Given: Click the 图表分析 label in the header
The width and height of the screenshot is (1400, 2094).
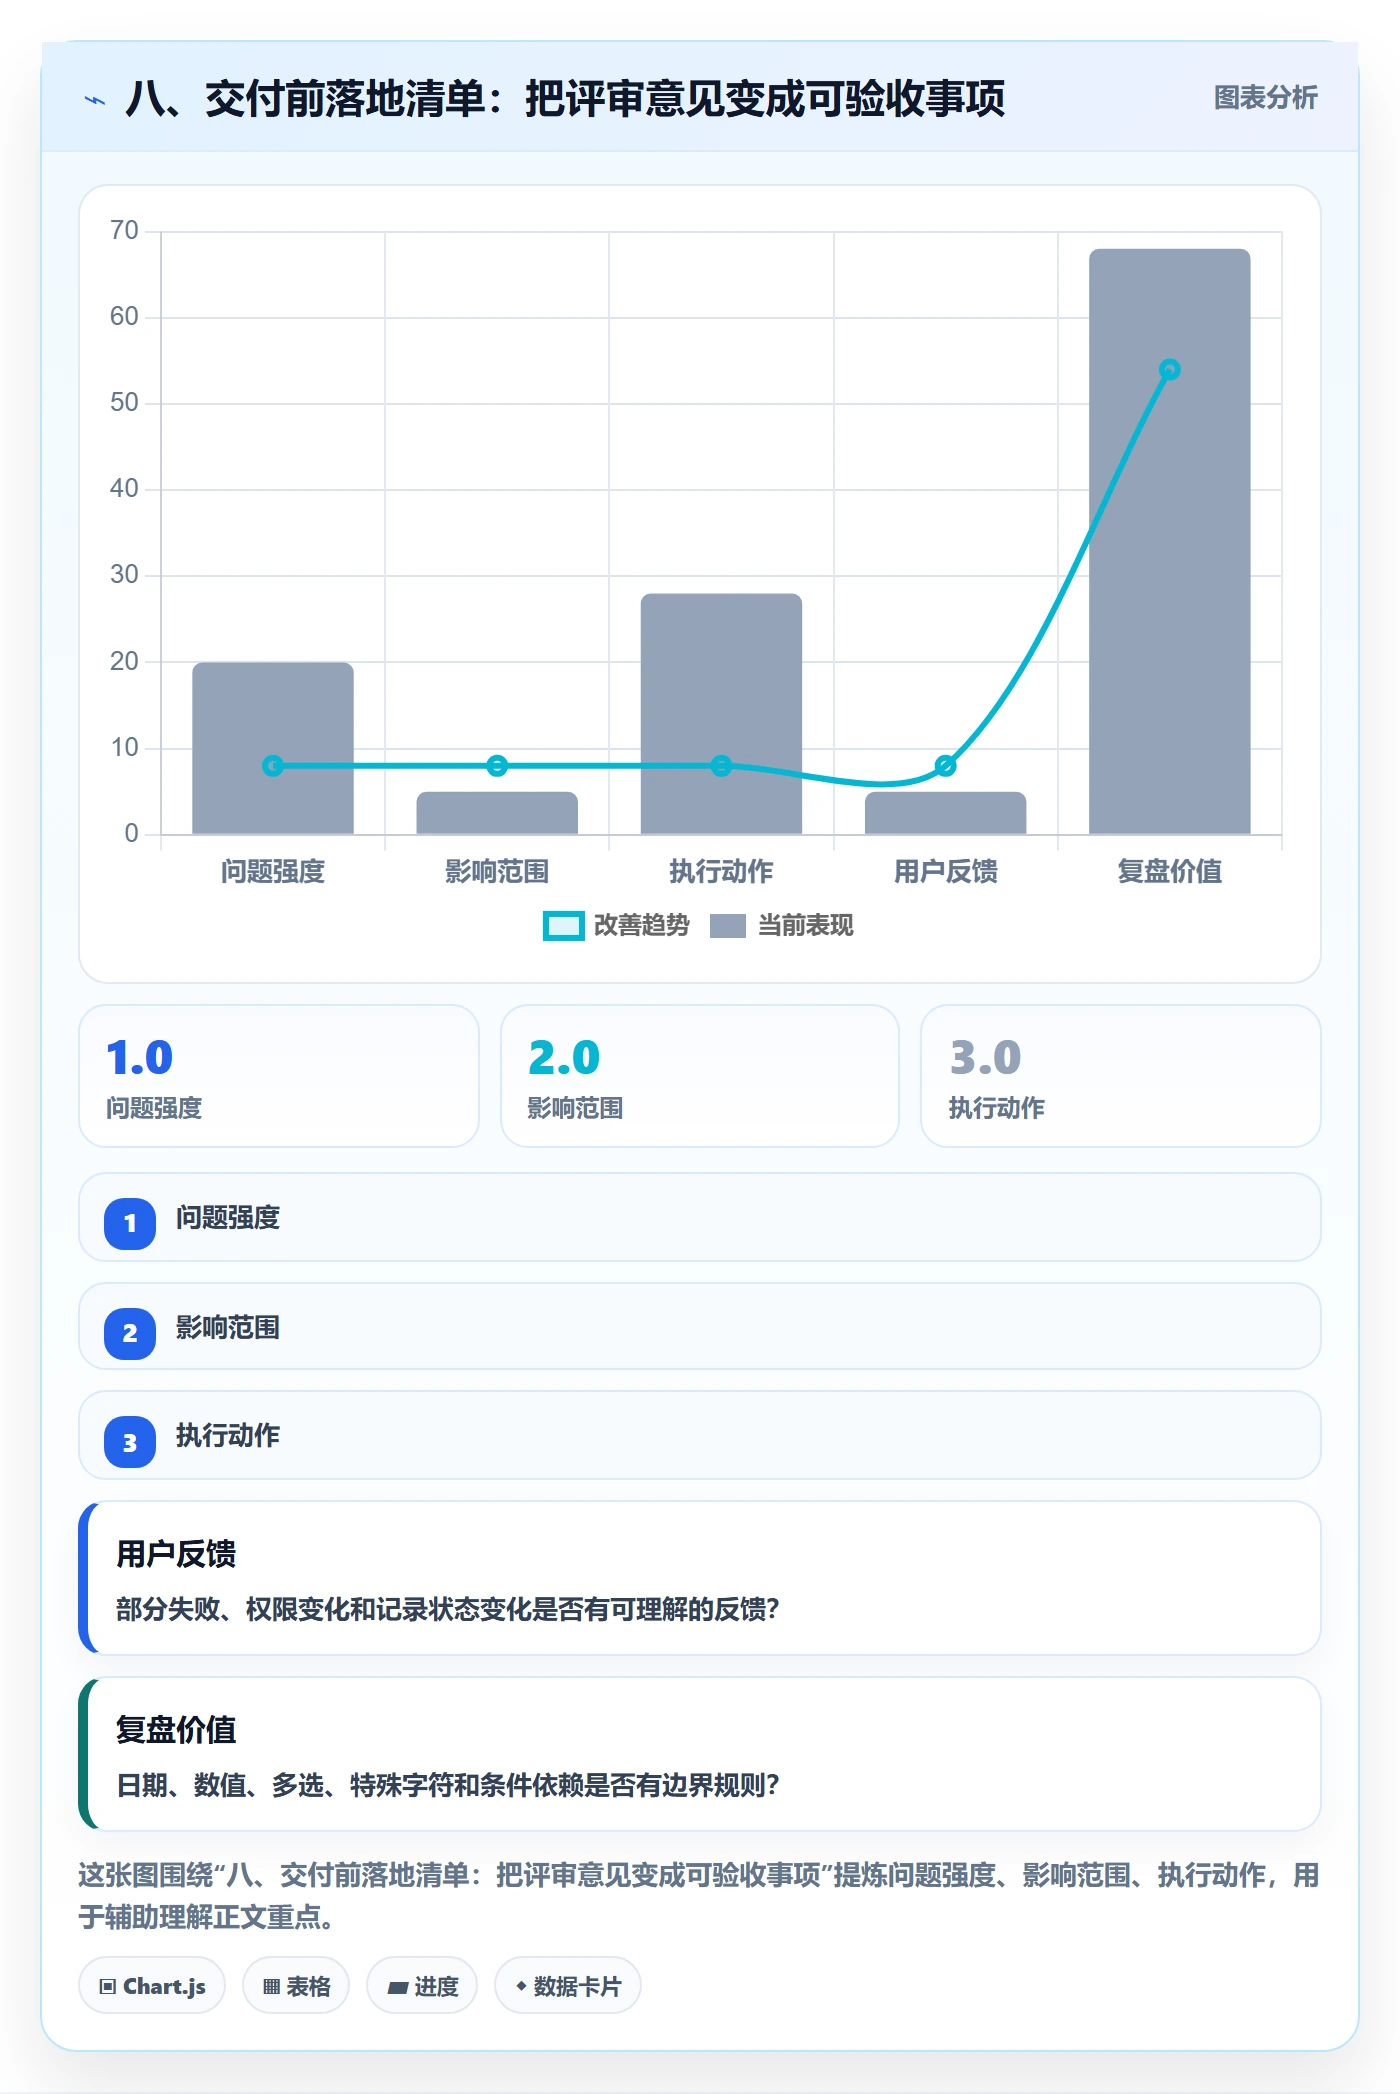Looking at the screenshot, I should tap(1265, 98).
